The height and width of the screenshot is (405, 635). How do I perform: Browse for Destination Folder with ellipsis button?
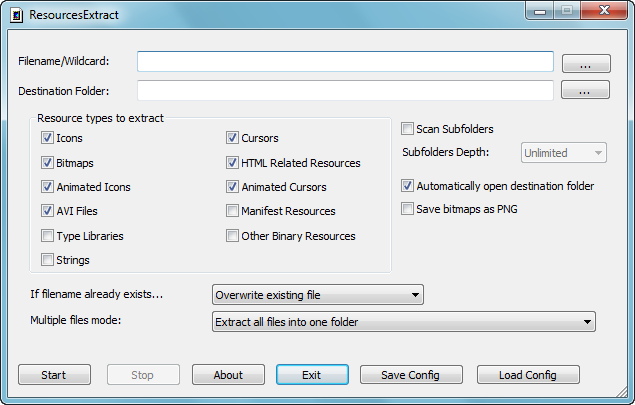pos(585,90)
